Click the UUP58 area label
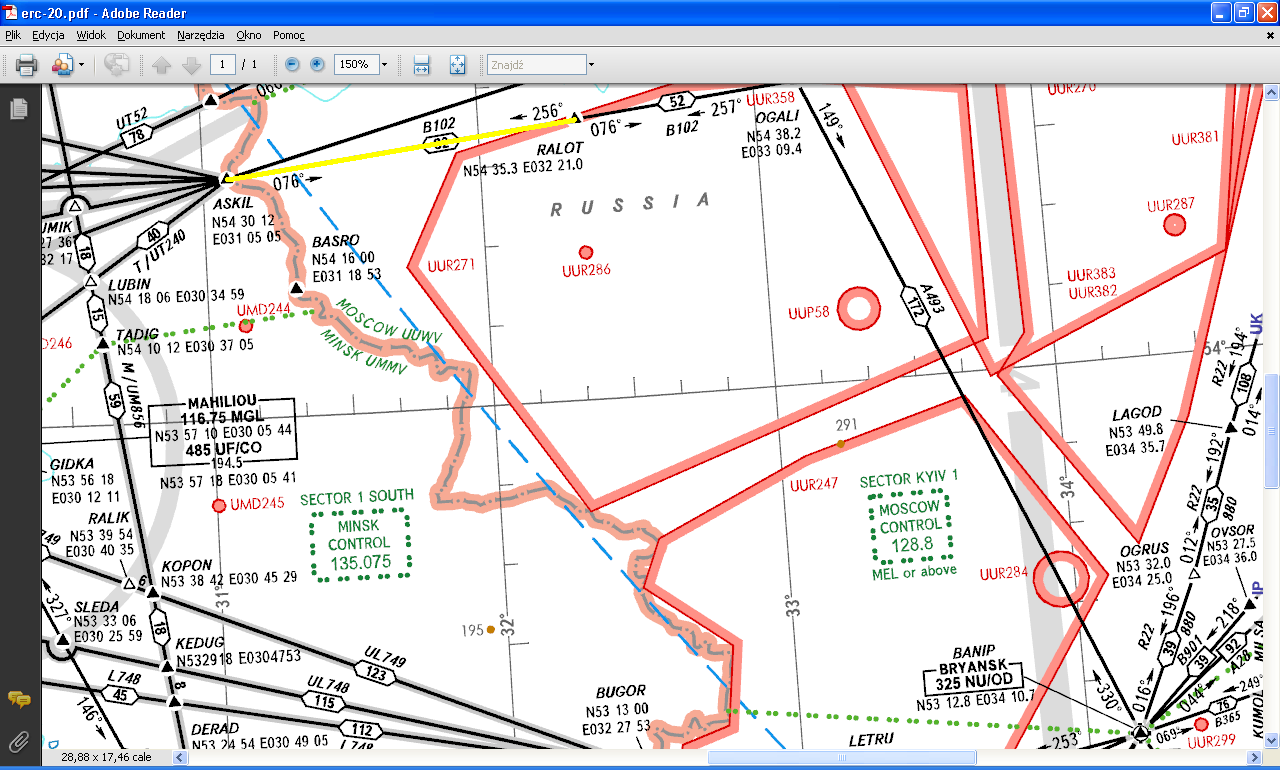Screen dimensions: 1280x770 (809, 312)
